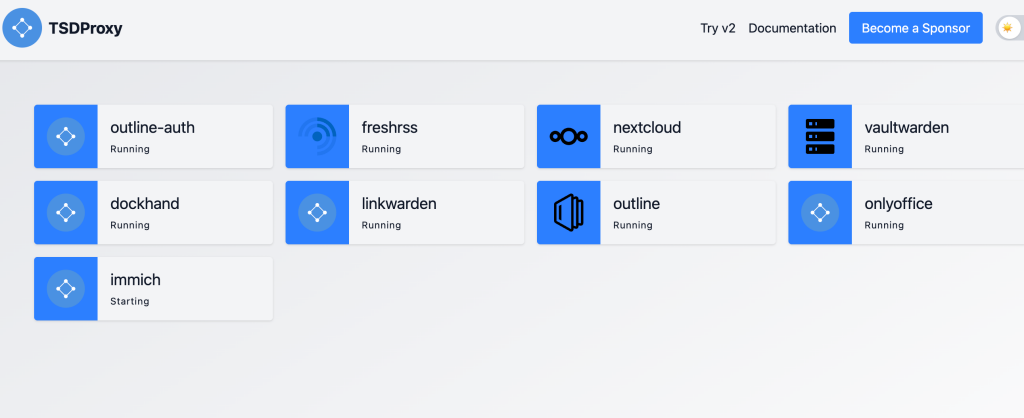Click the vaultwarden server icon
The width and height of the screenshot is (1024, 418).
[x=820, y=136]
